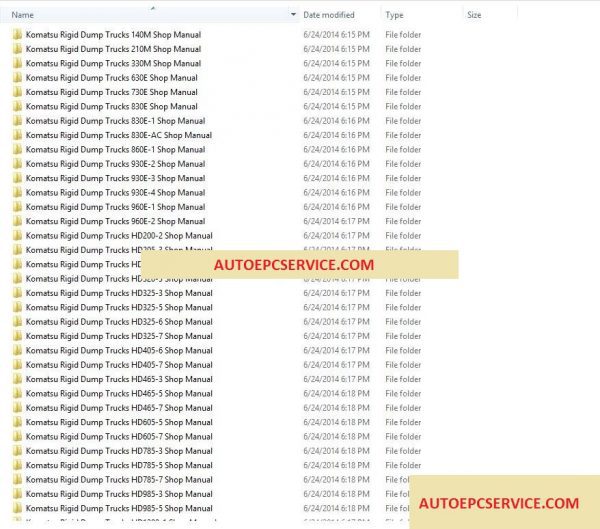This screenshot has height=529, width=600.
Task: Select 'Komatsu Rigid Dump Trucks HD325-6 Shop Manual' name
Action: (119, 322)
